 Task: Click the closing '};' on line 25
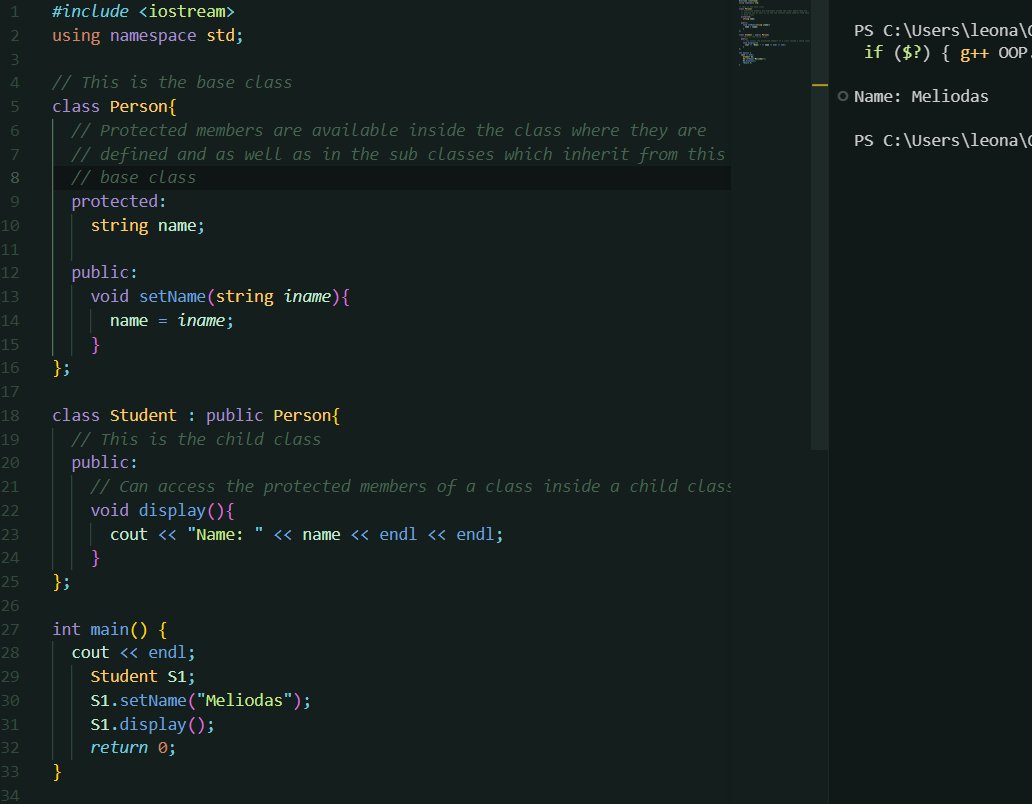pos(61,582)
